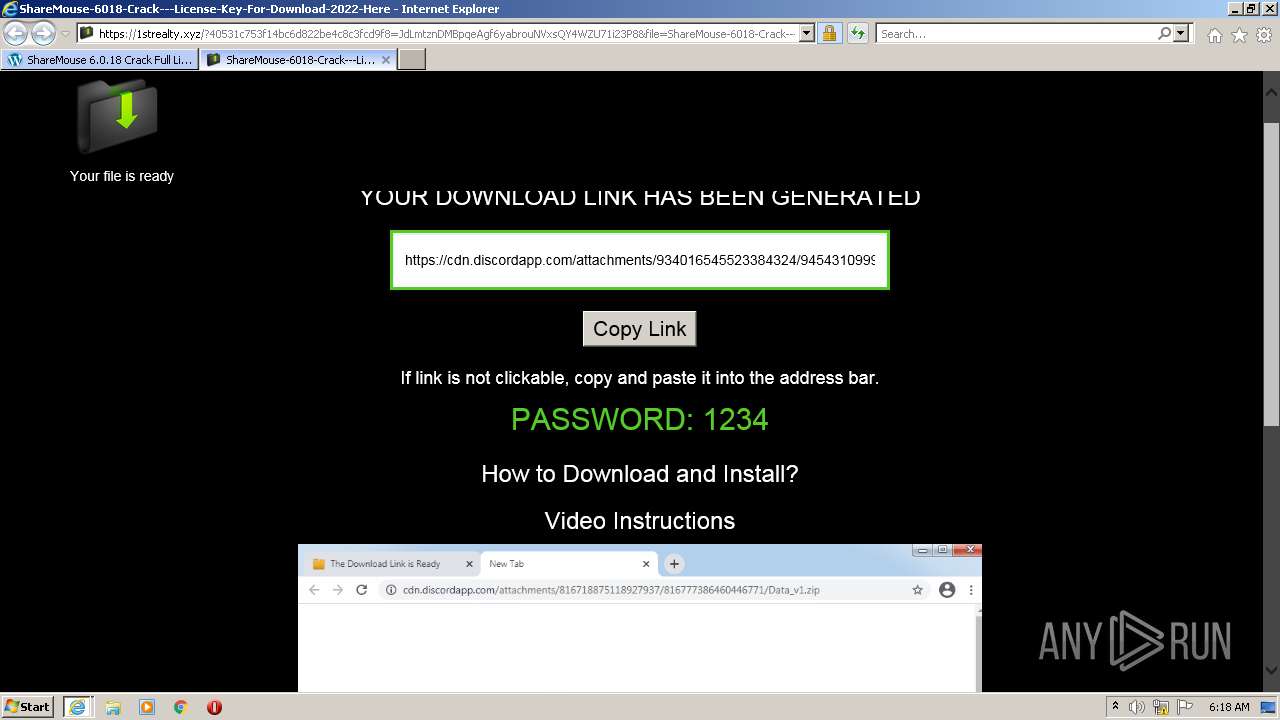The height and width of the screenshot is (720, 1280).
Task: Show hidden system tray icons arrow
Action: pos(1115,706)
